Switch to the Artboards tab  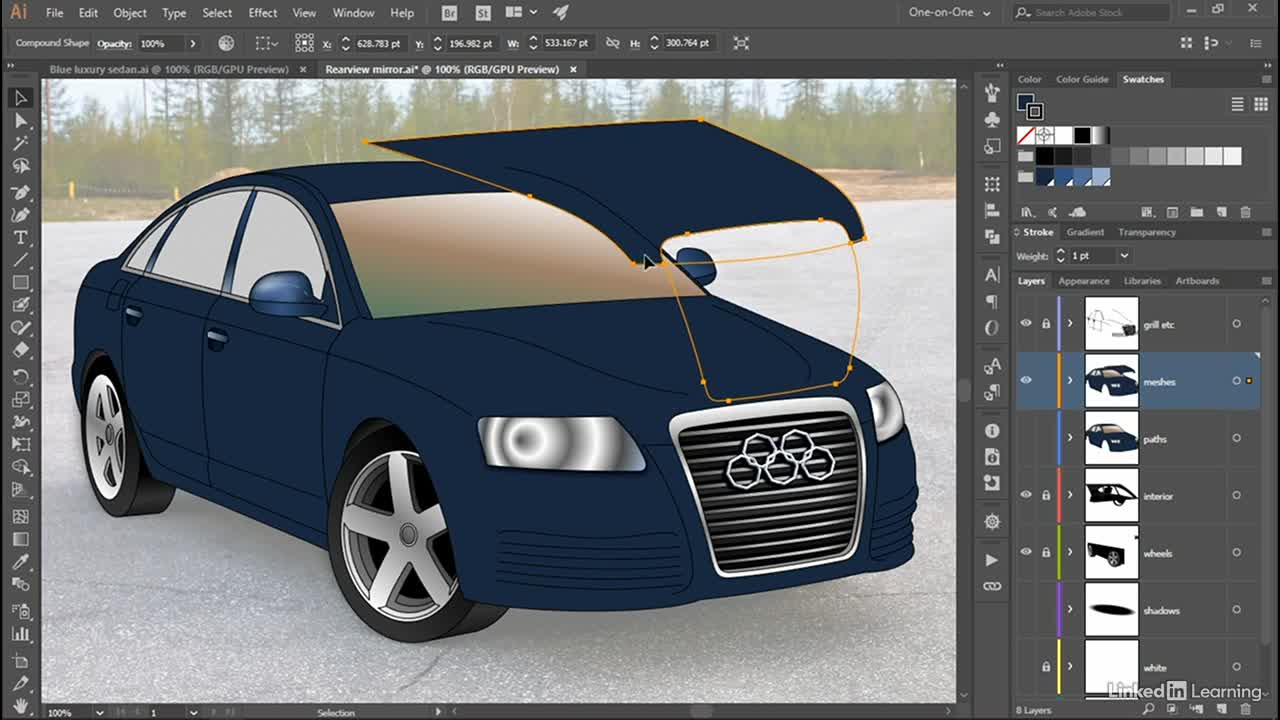[x=1197, y=281]
